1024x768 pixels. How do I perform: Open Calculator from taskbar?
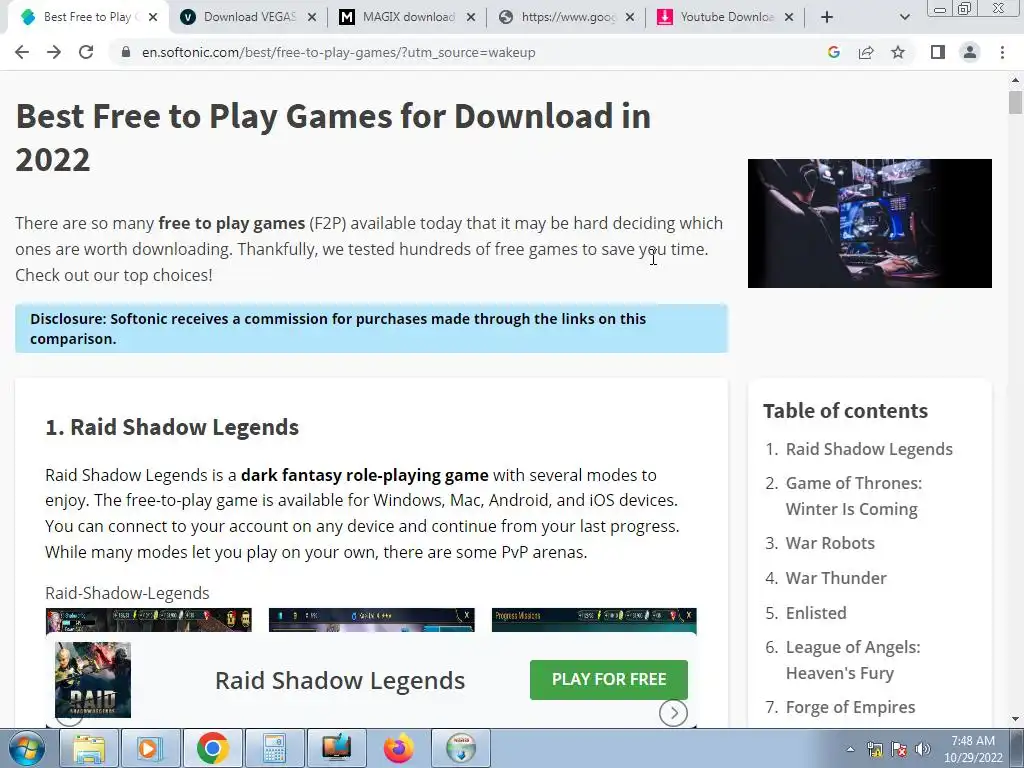274,748
